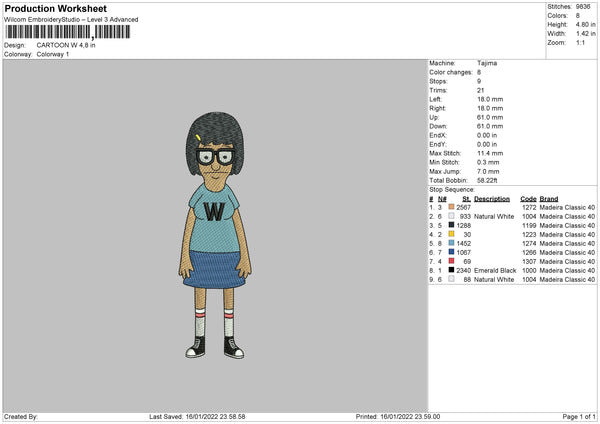The width and height of the screenshot is (600, 424).
Task: Click thread code '1307'
Action: pos(529,262)
